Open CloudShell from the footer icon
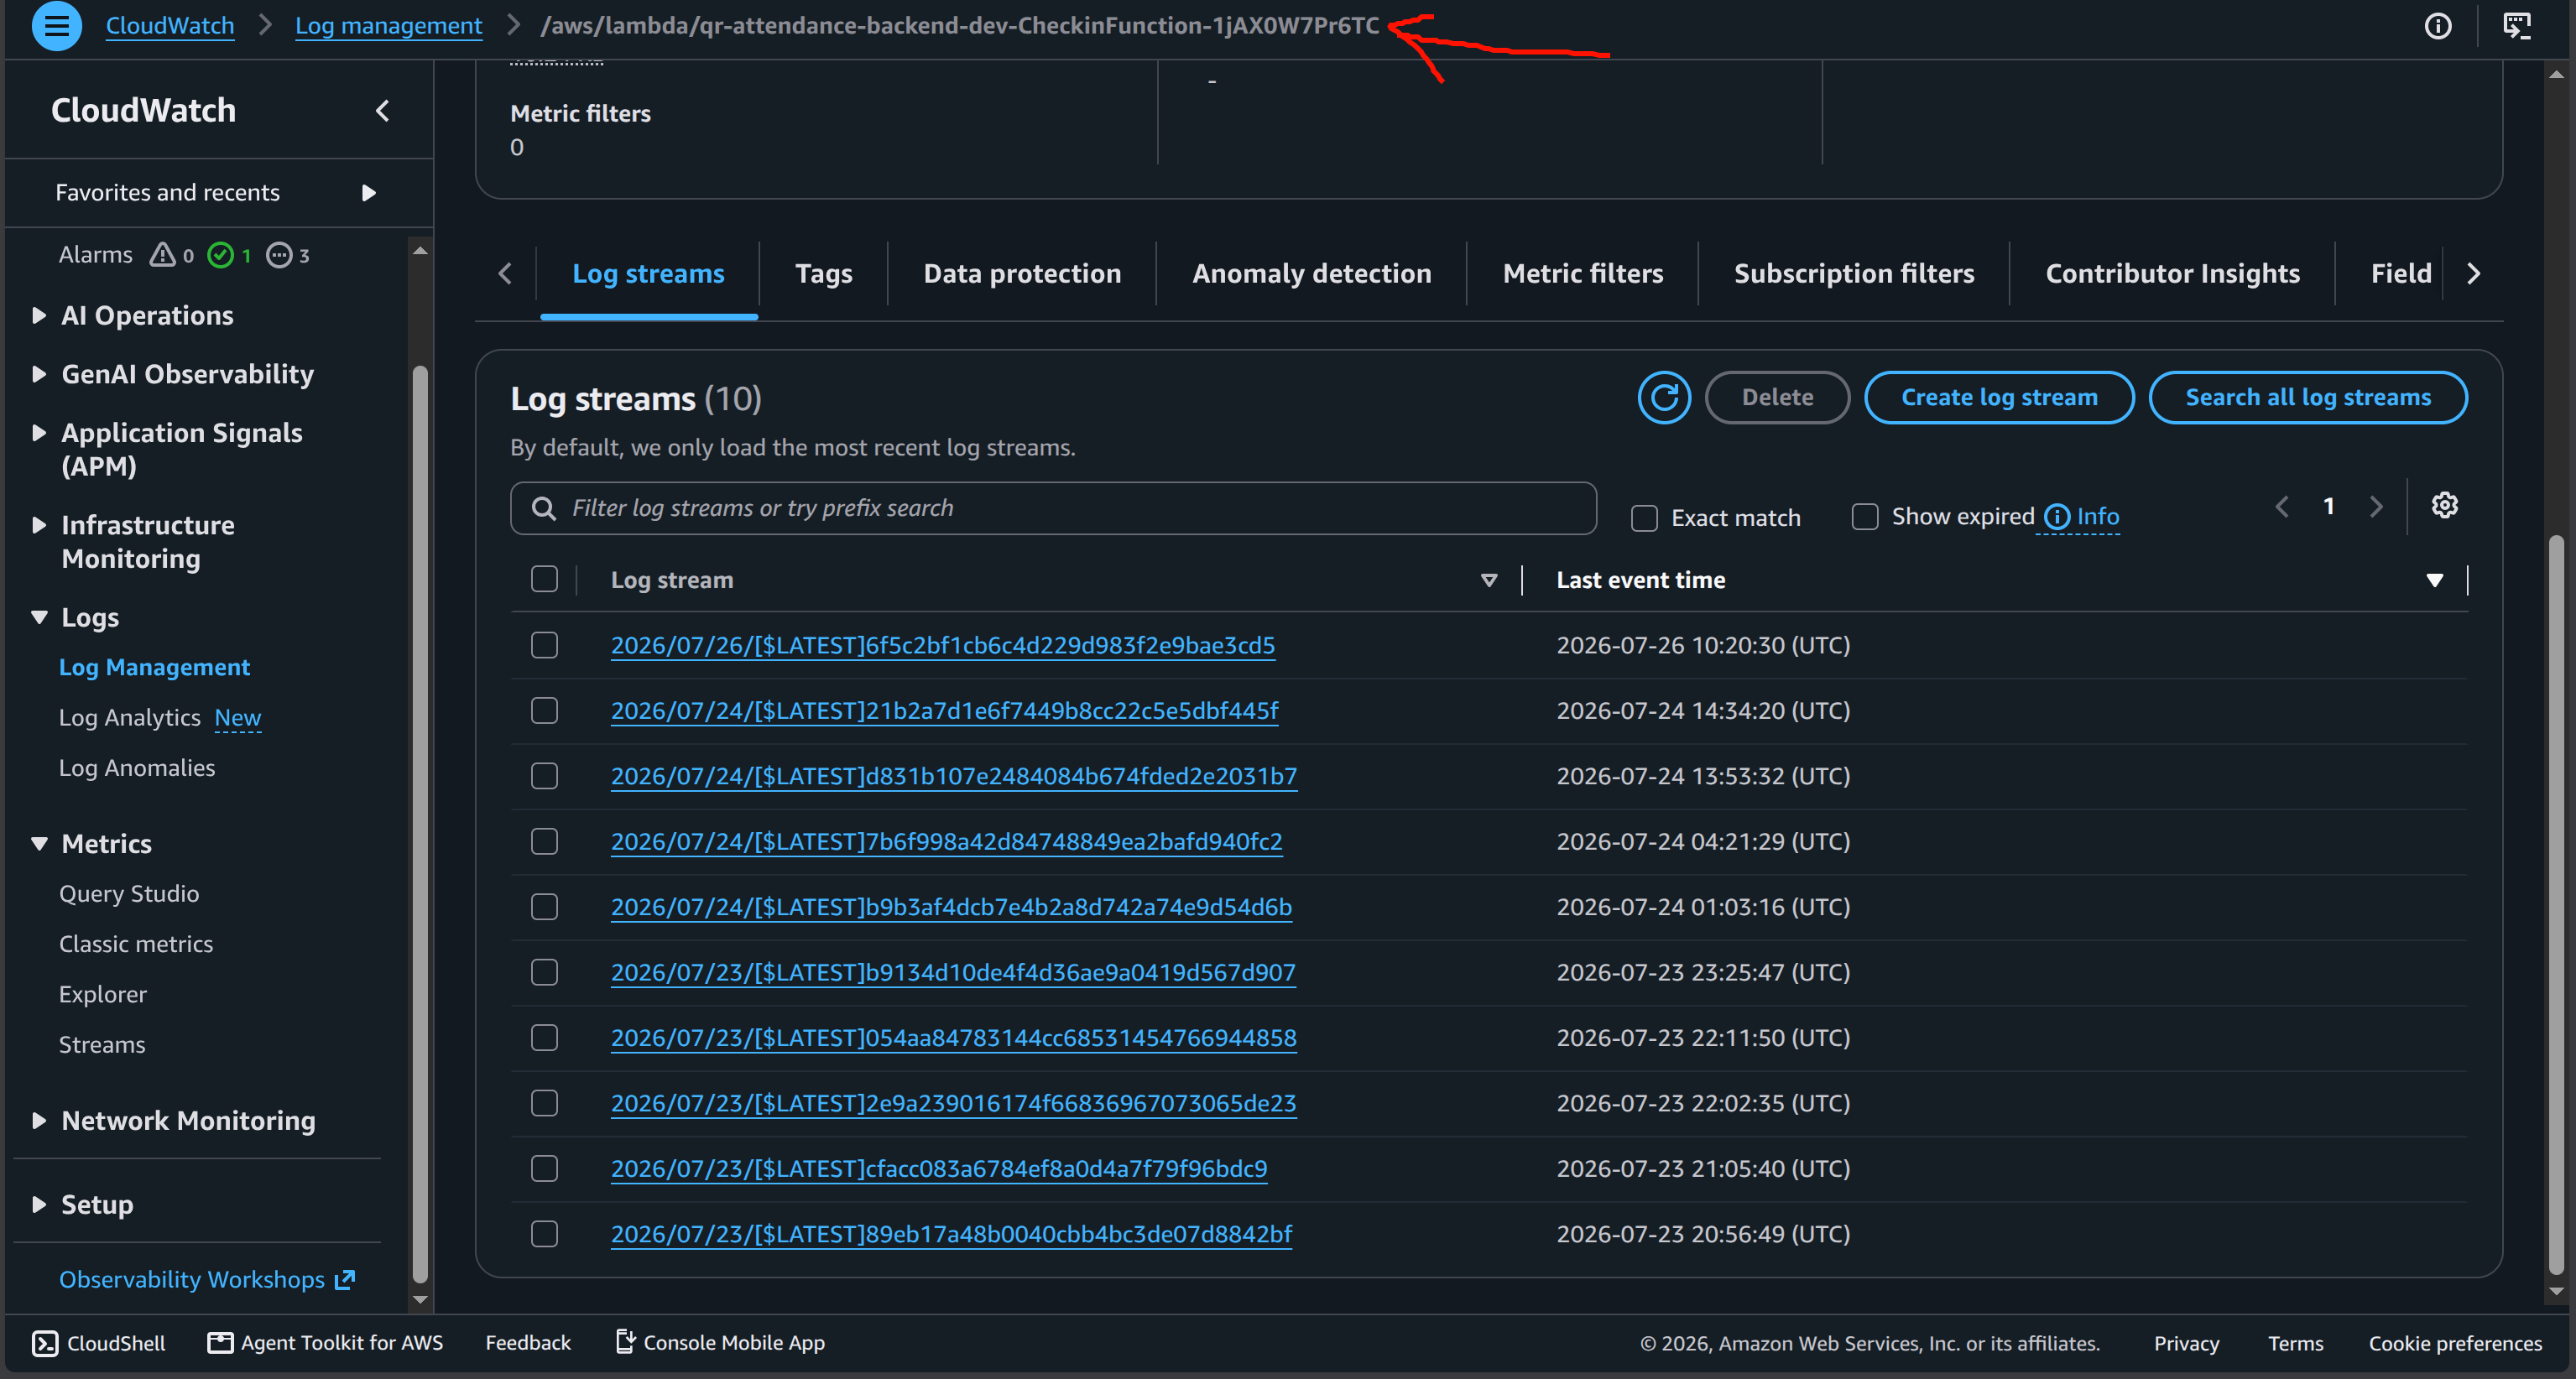The image size is (2576, 1379). click(x=45, y=1343)
